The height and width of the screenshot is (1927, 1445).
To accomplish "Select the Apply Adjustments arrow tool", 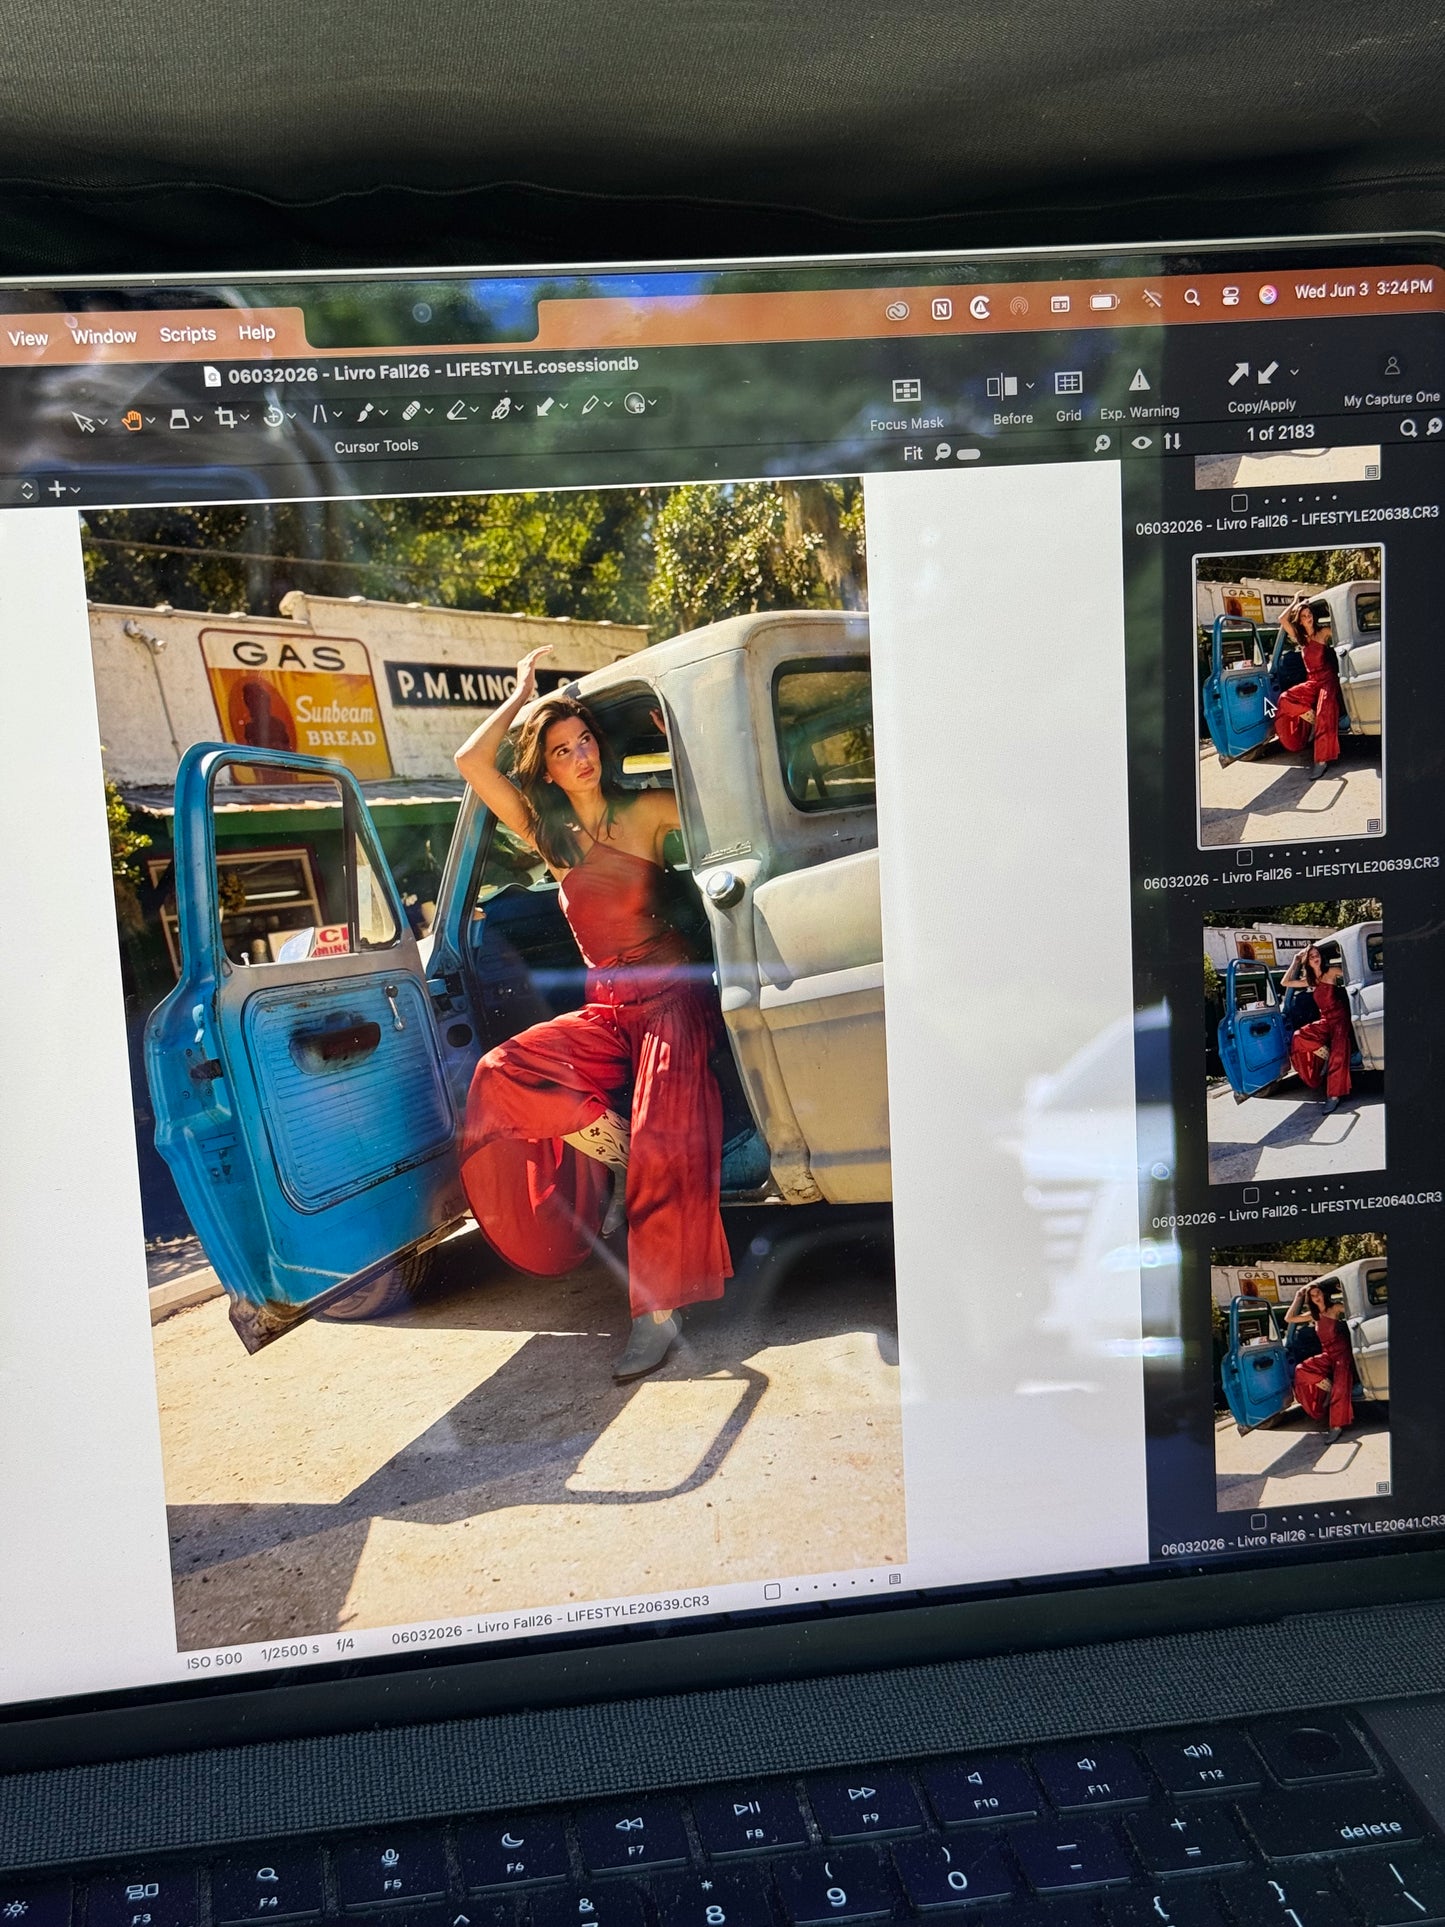I will click(x=546, y=406).
